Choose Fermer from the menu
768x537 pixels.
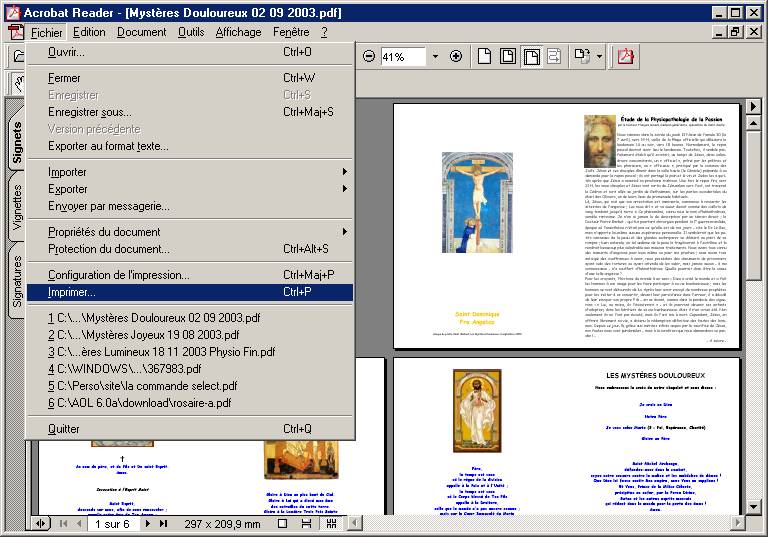[x=190, y=78]
